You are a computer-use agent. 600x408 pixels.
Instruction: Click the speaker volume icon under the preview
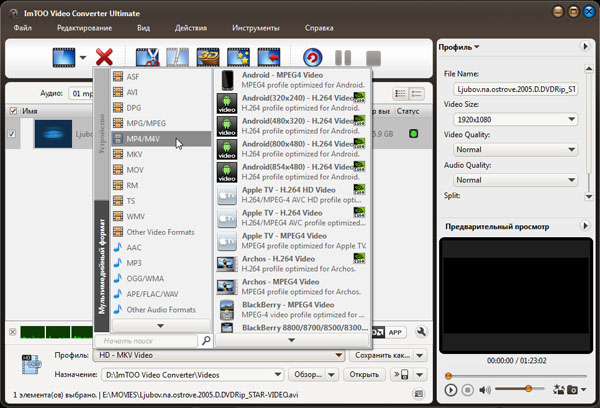(x=484, y=389)
